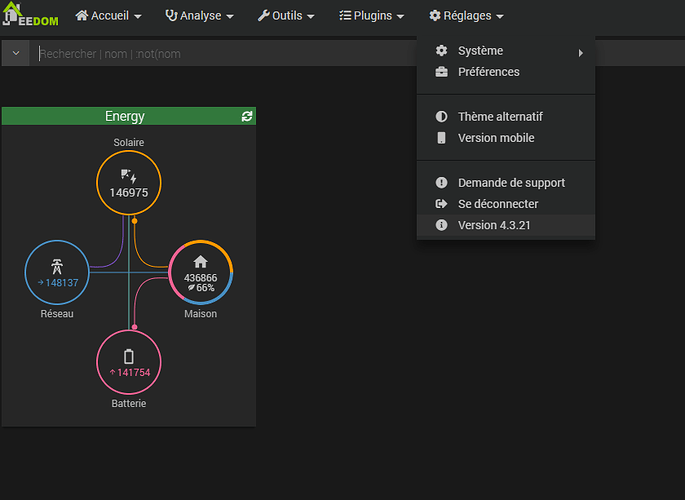Toggle the Thème alternatif option
The image size is (685, 500).
(x=500, y=117)
